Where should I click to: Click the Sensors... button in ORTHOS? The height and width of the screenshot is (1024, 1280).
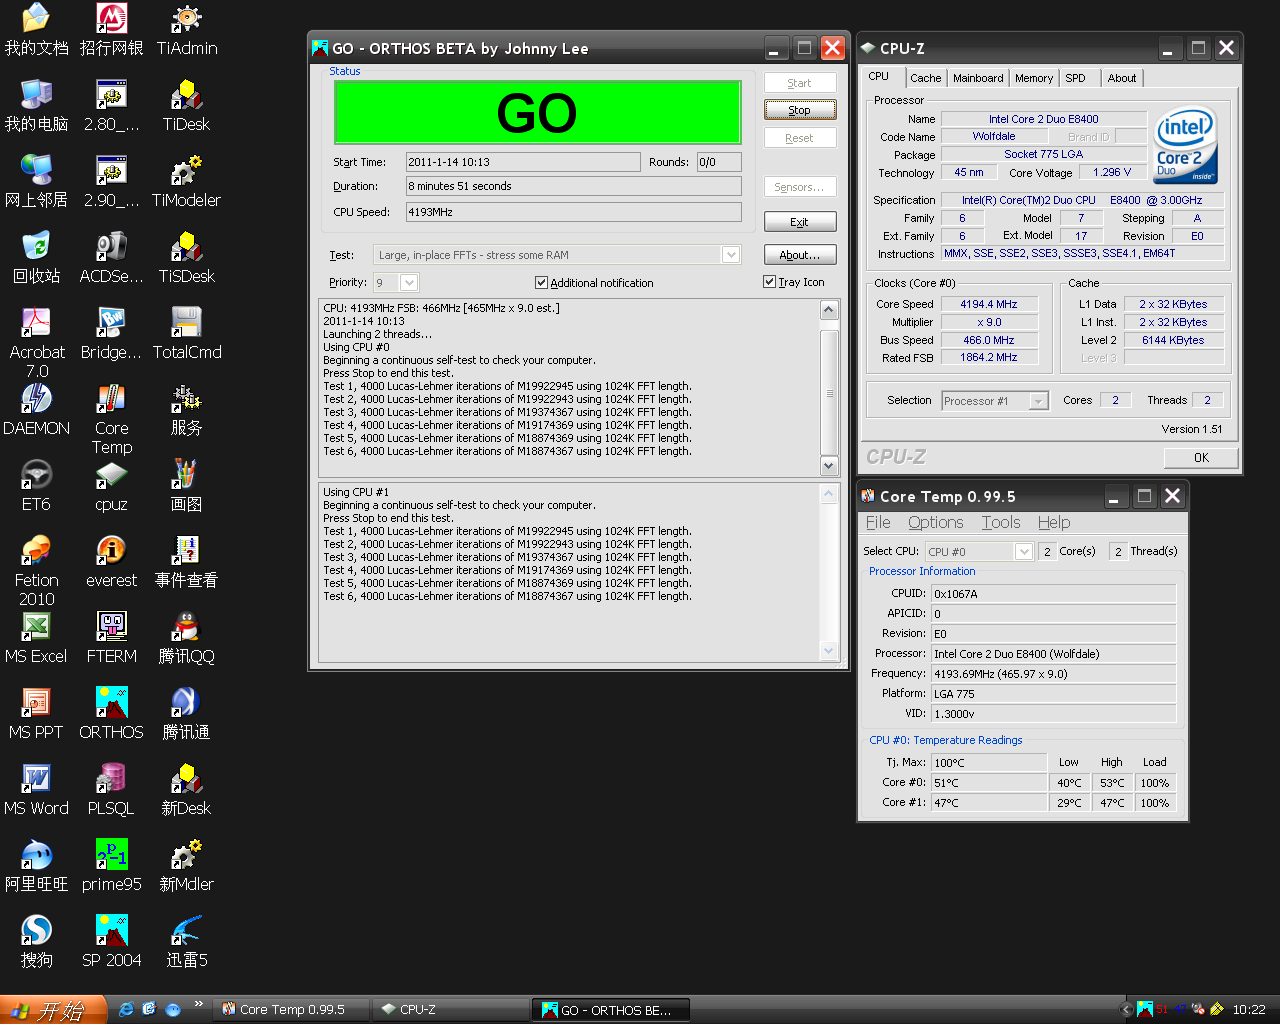[799, 187]
